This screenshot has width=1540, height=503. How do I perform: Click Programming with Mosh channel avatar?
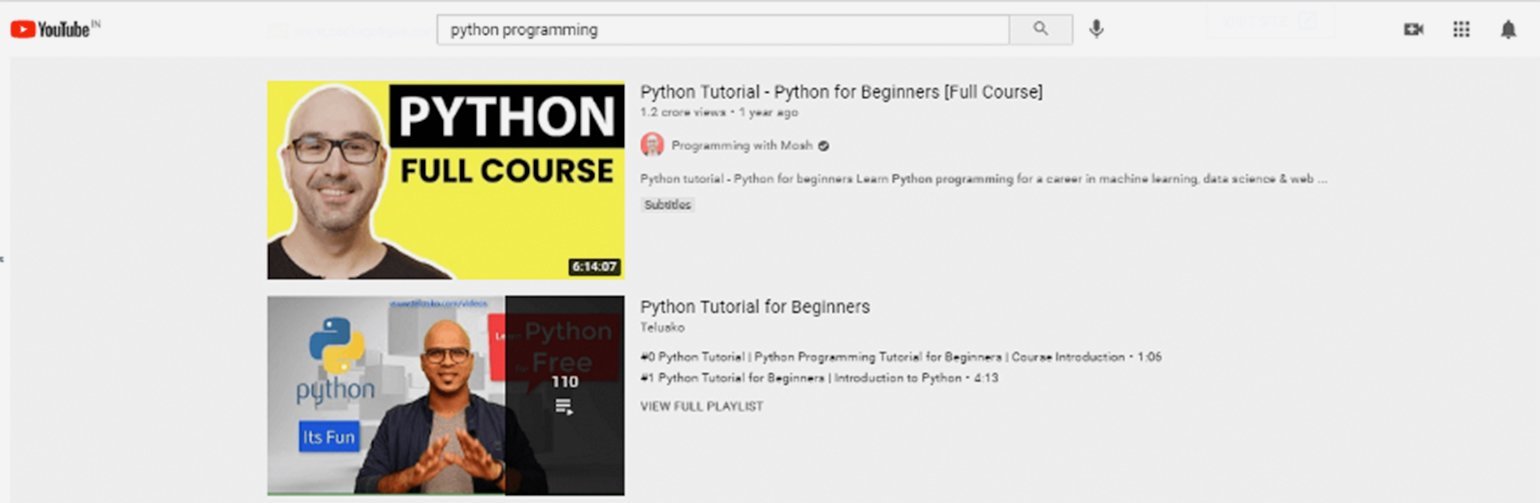coord(652,145)
